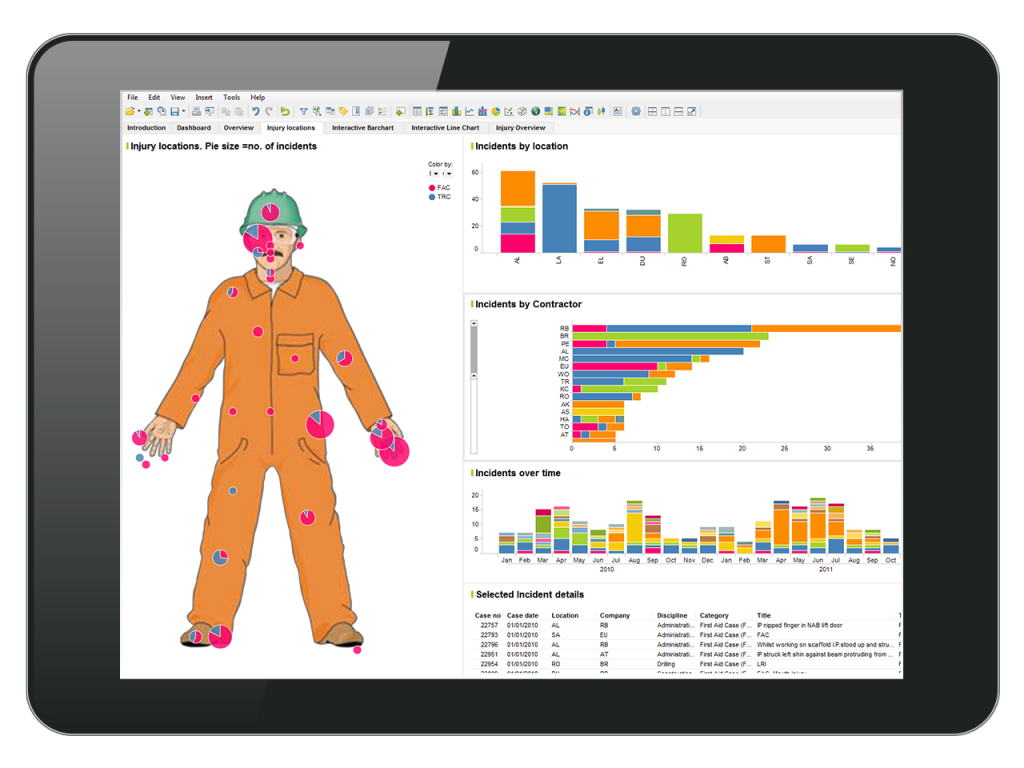The width and height of the screenshot is (1024, 768).
Task: Open the second Color by dropdown arrow
Action: (447, 174)
